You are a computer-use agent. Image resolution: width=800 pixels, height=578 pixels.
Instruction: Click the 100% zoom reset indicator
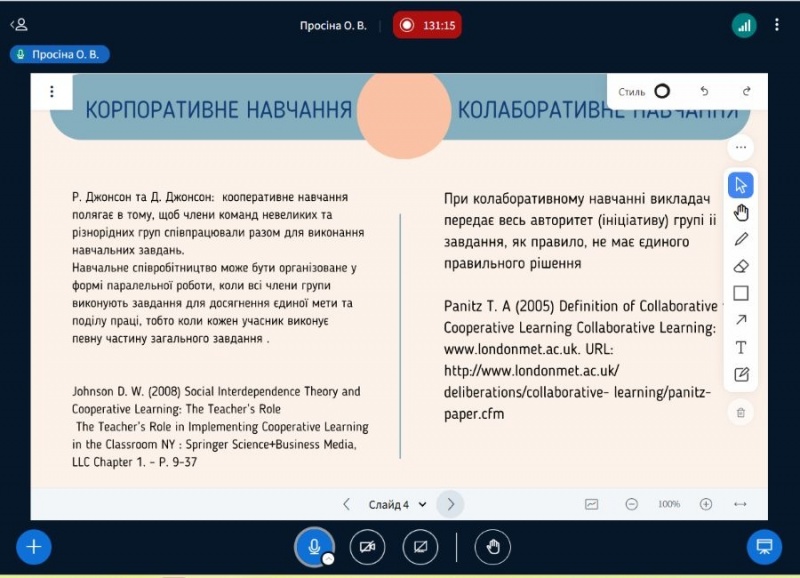coord(669,504)
